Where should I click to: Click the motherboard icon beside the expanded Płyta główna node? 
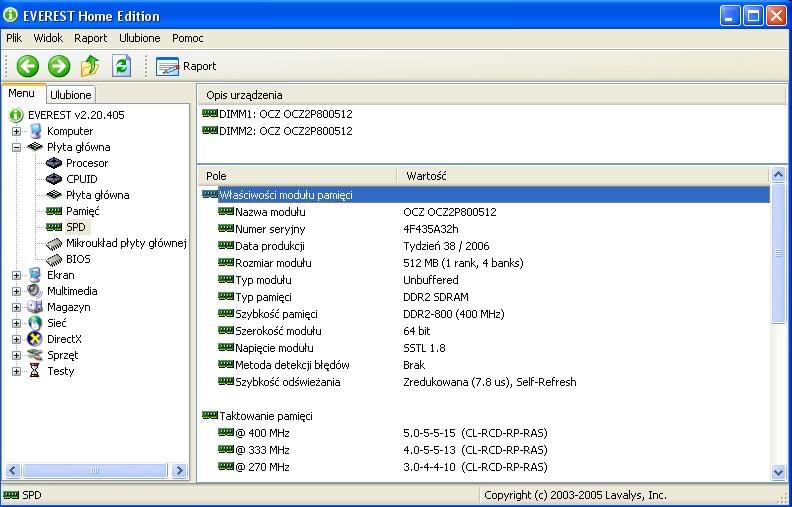coord(35,147)
